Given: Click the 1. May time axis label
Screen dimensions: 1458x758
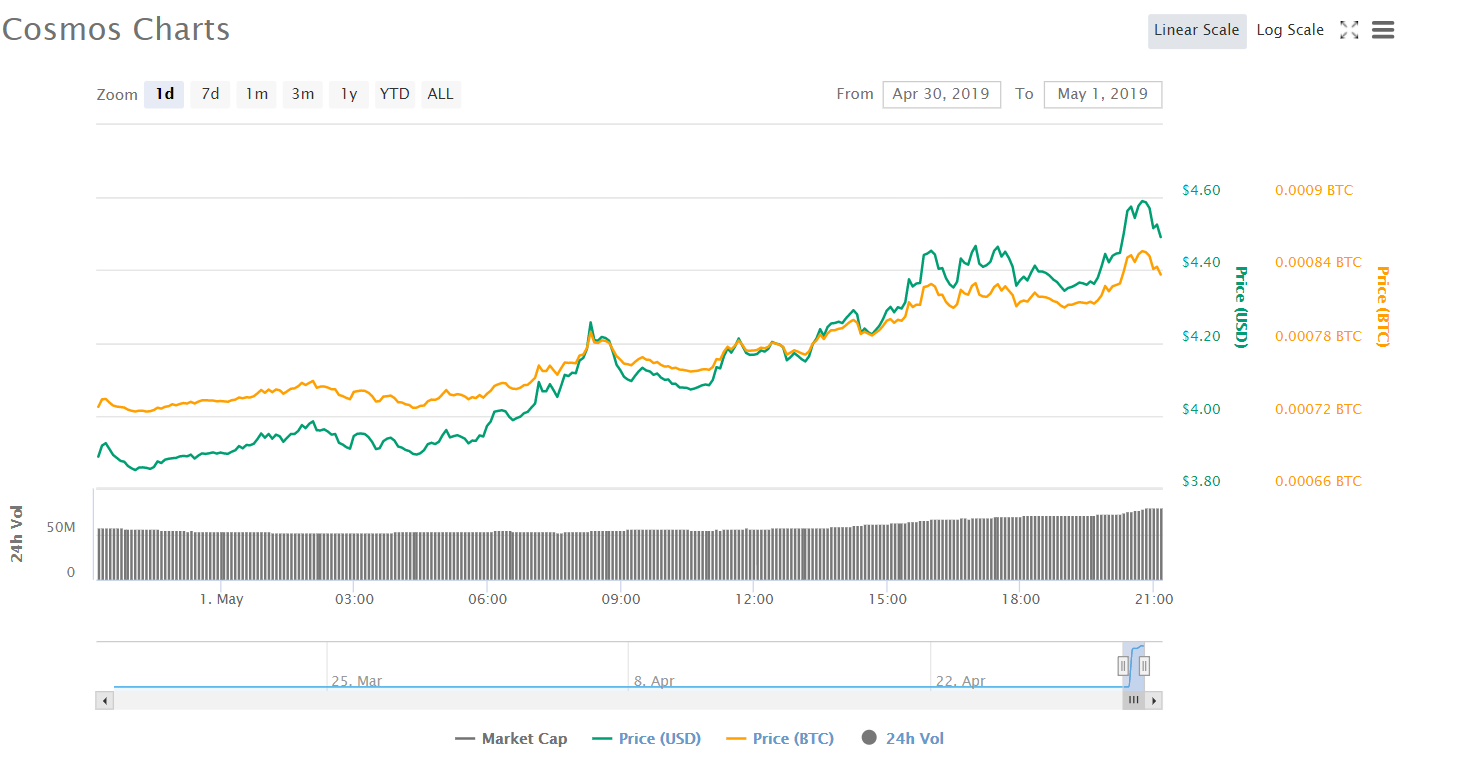Looking at the screenshot, I should pos(221,599).
